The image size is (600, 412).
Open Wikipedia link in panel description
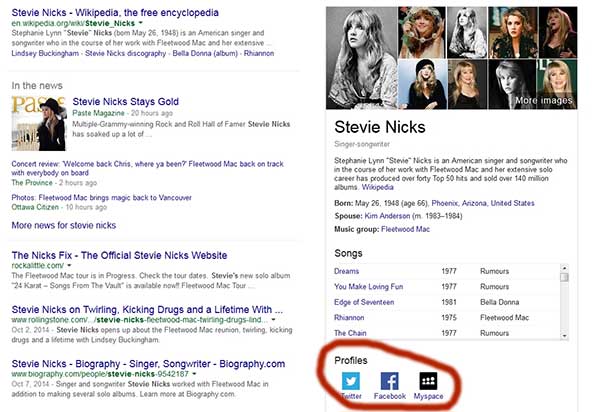coord(378,187)
